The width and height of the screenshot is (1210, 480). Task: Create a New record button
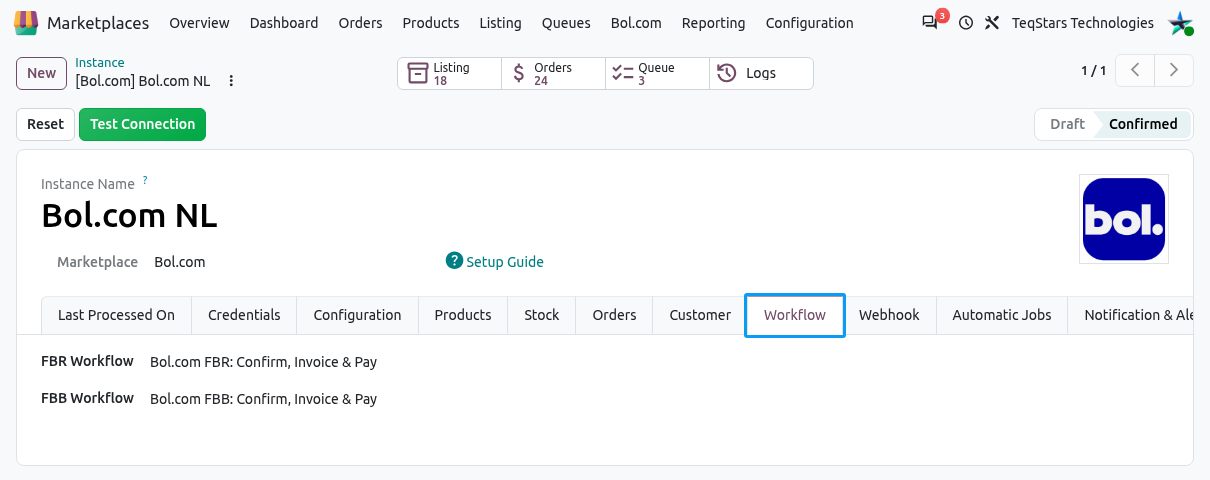41,73
